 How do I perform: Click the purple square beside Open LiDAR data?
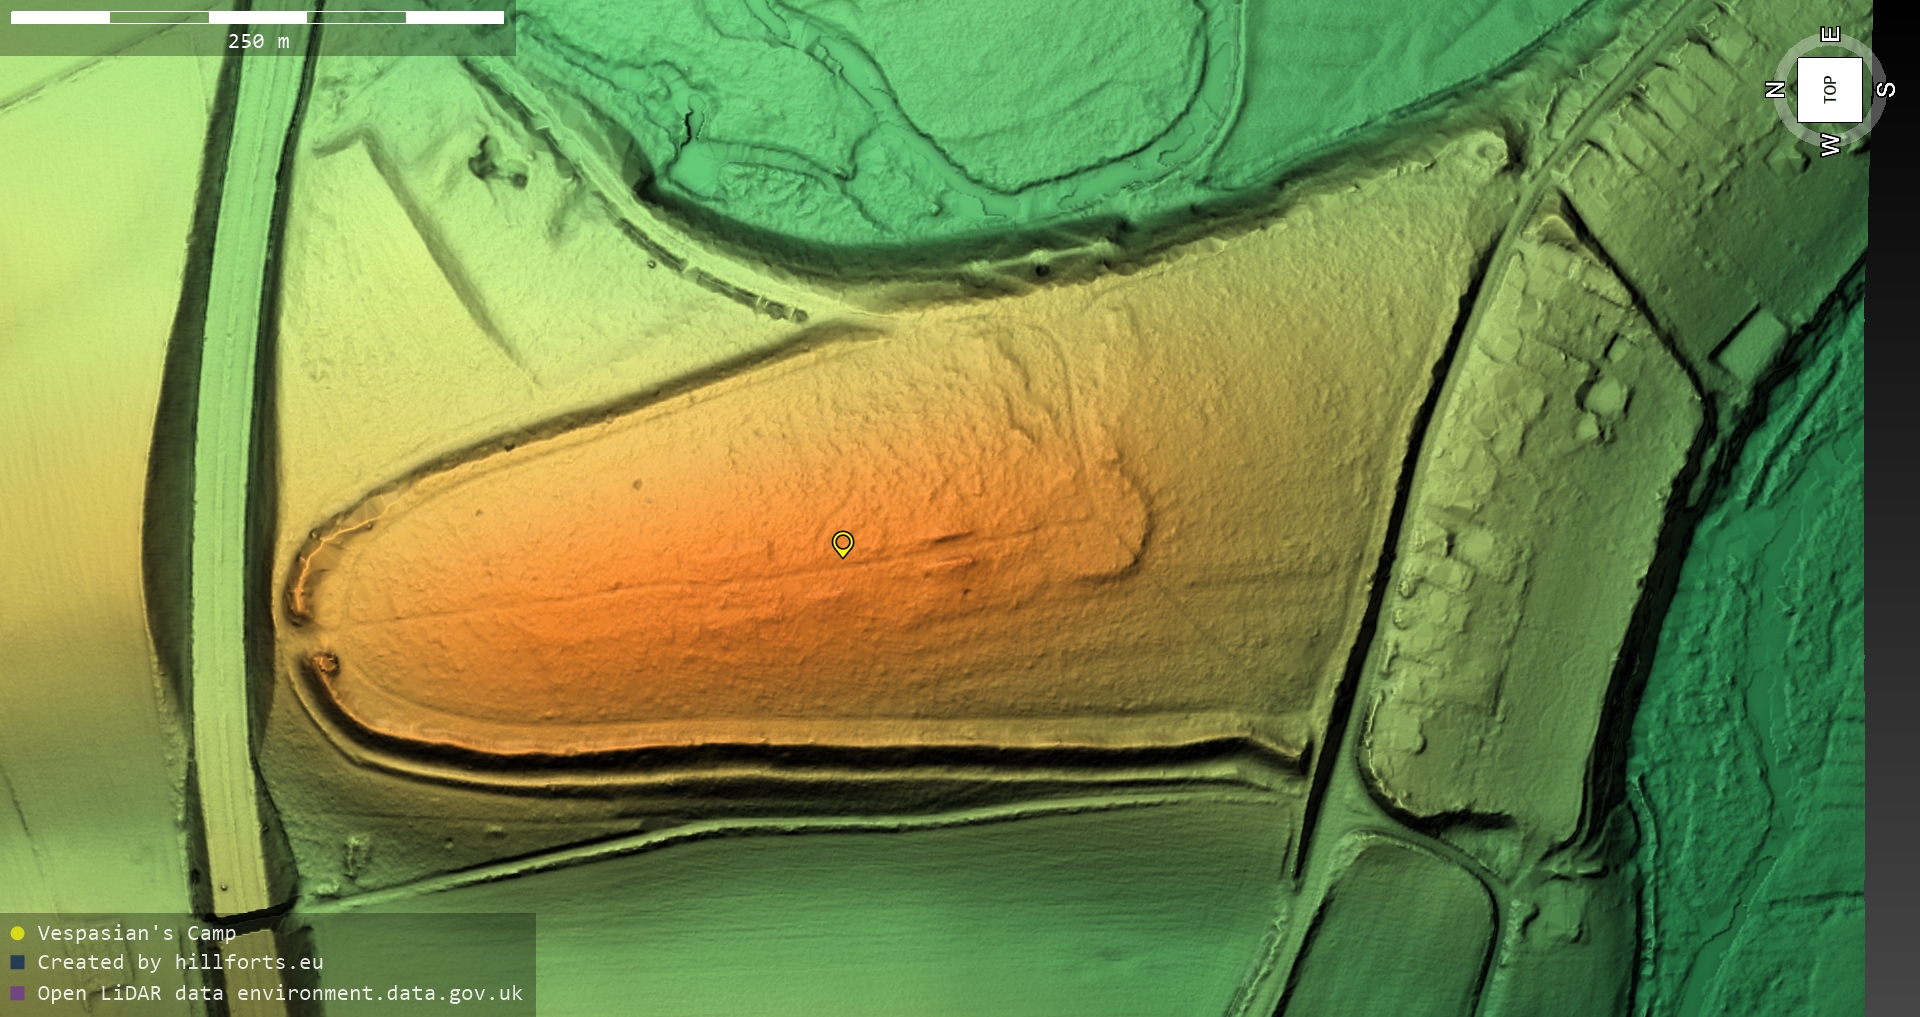[17, 993]
